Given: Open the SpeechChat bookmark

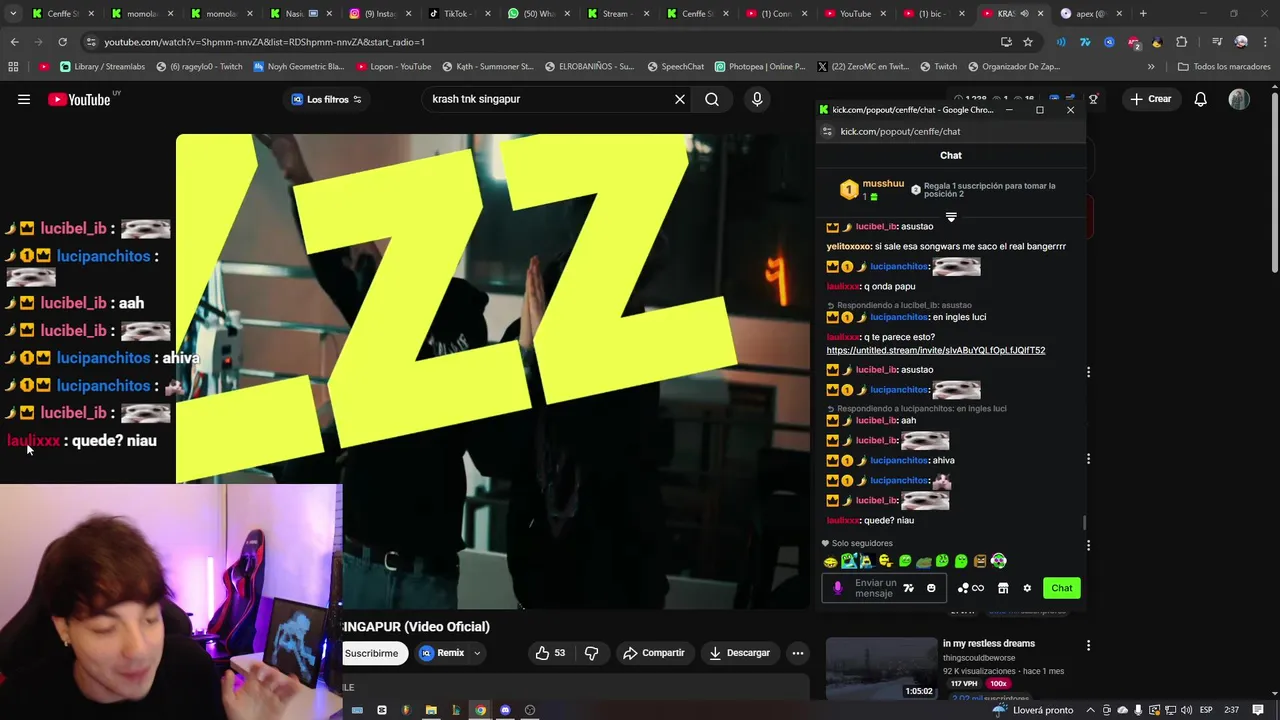Looking at the screenshot, I should pyautogui.click(x=675, y=66).
